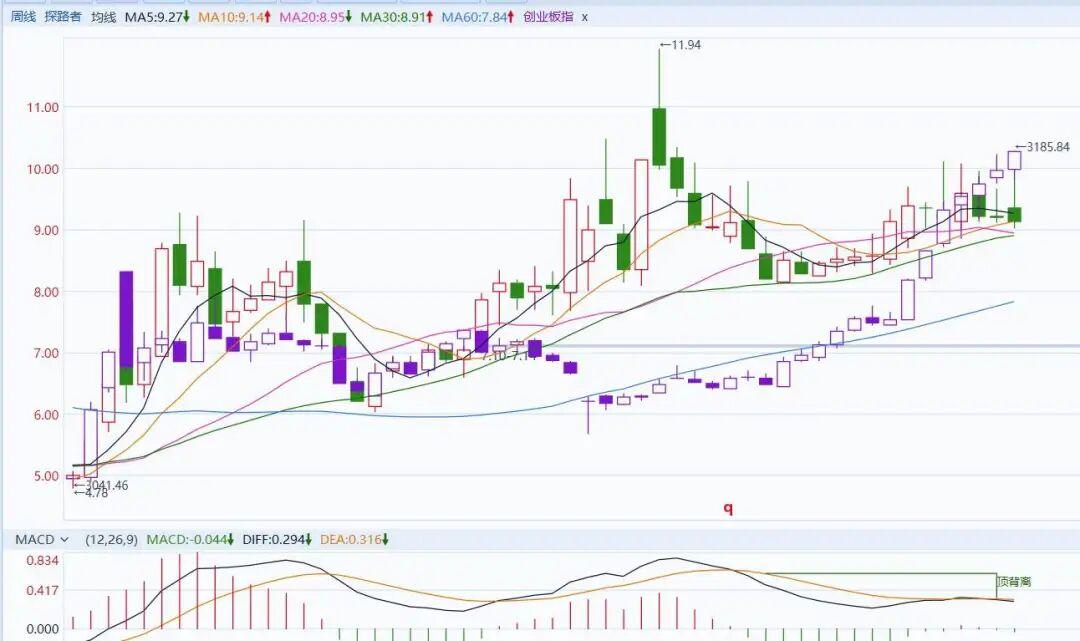Click the (12,26,9) MACD parameters
Image resolution: width=1080 pixels, height=641 pixels.
coord(111,540)
